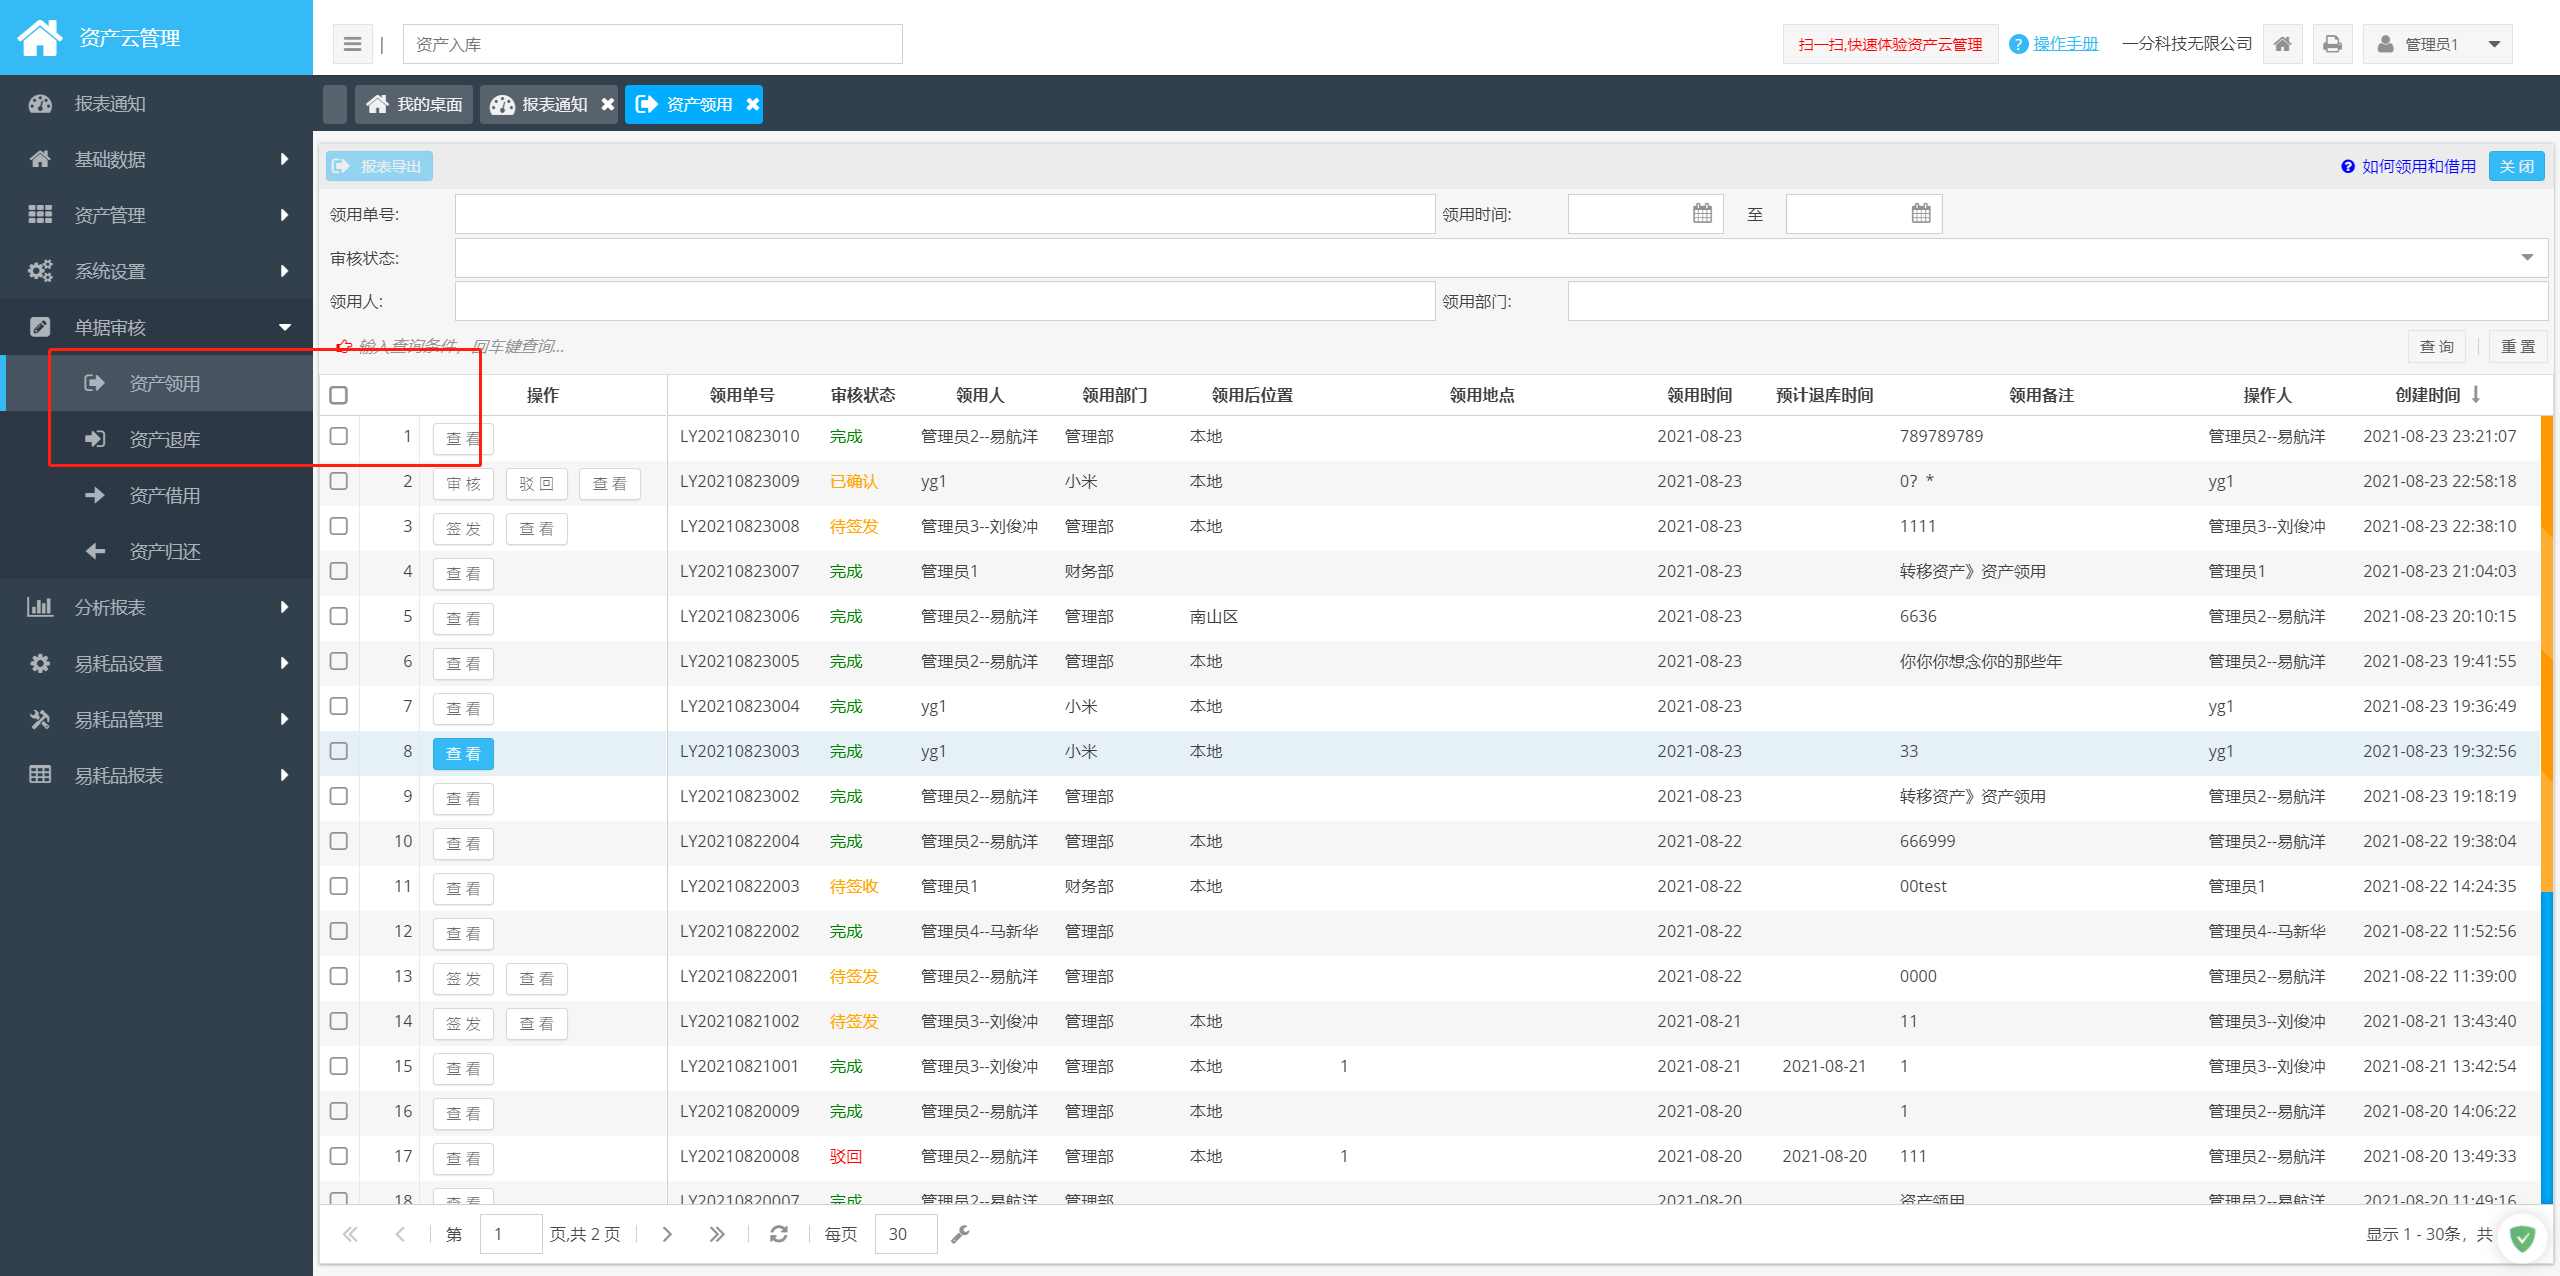Sort by 创建时间 using the down arrow icon
Image resolution: width=2560 pixels, height=1276 pixels.
click(2476, 394)
